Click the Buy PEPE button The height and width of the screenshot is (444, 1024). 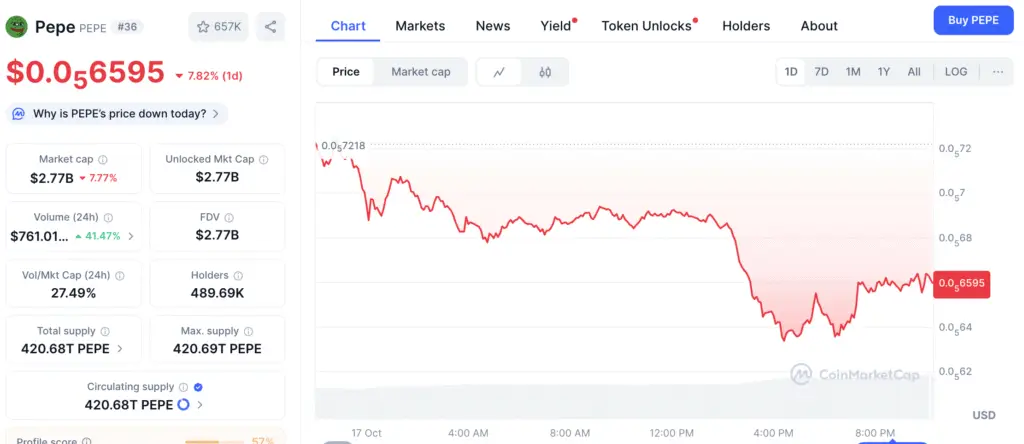[x=973, y=20]
